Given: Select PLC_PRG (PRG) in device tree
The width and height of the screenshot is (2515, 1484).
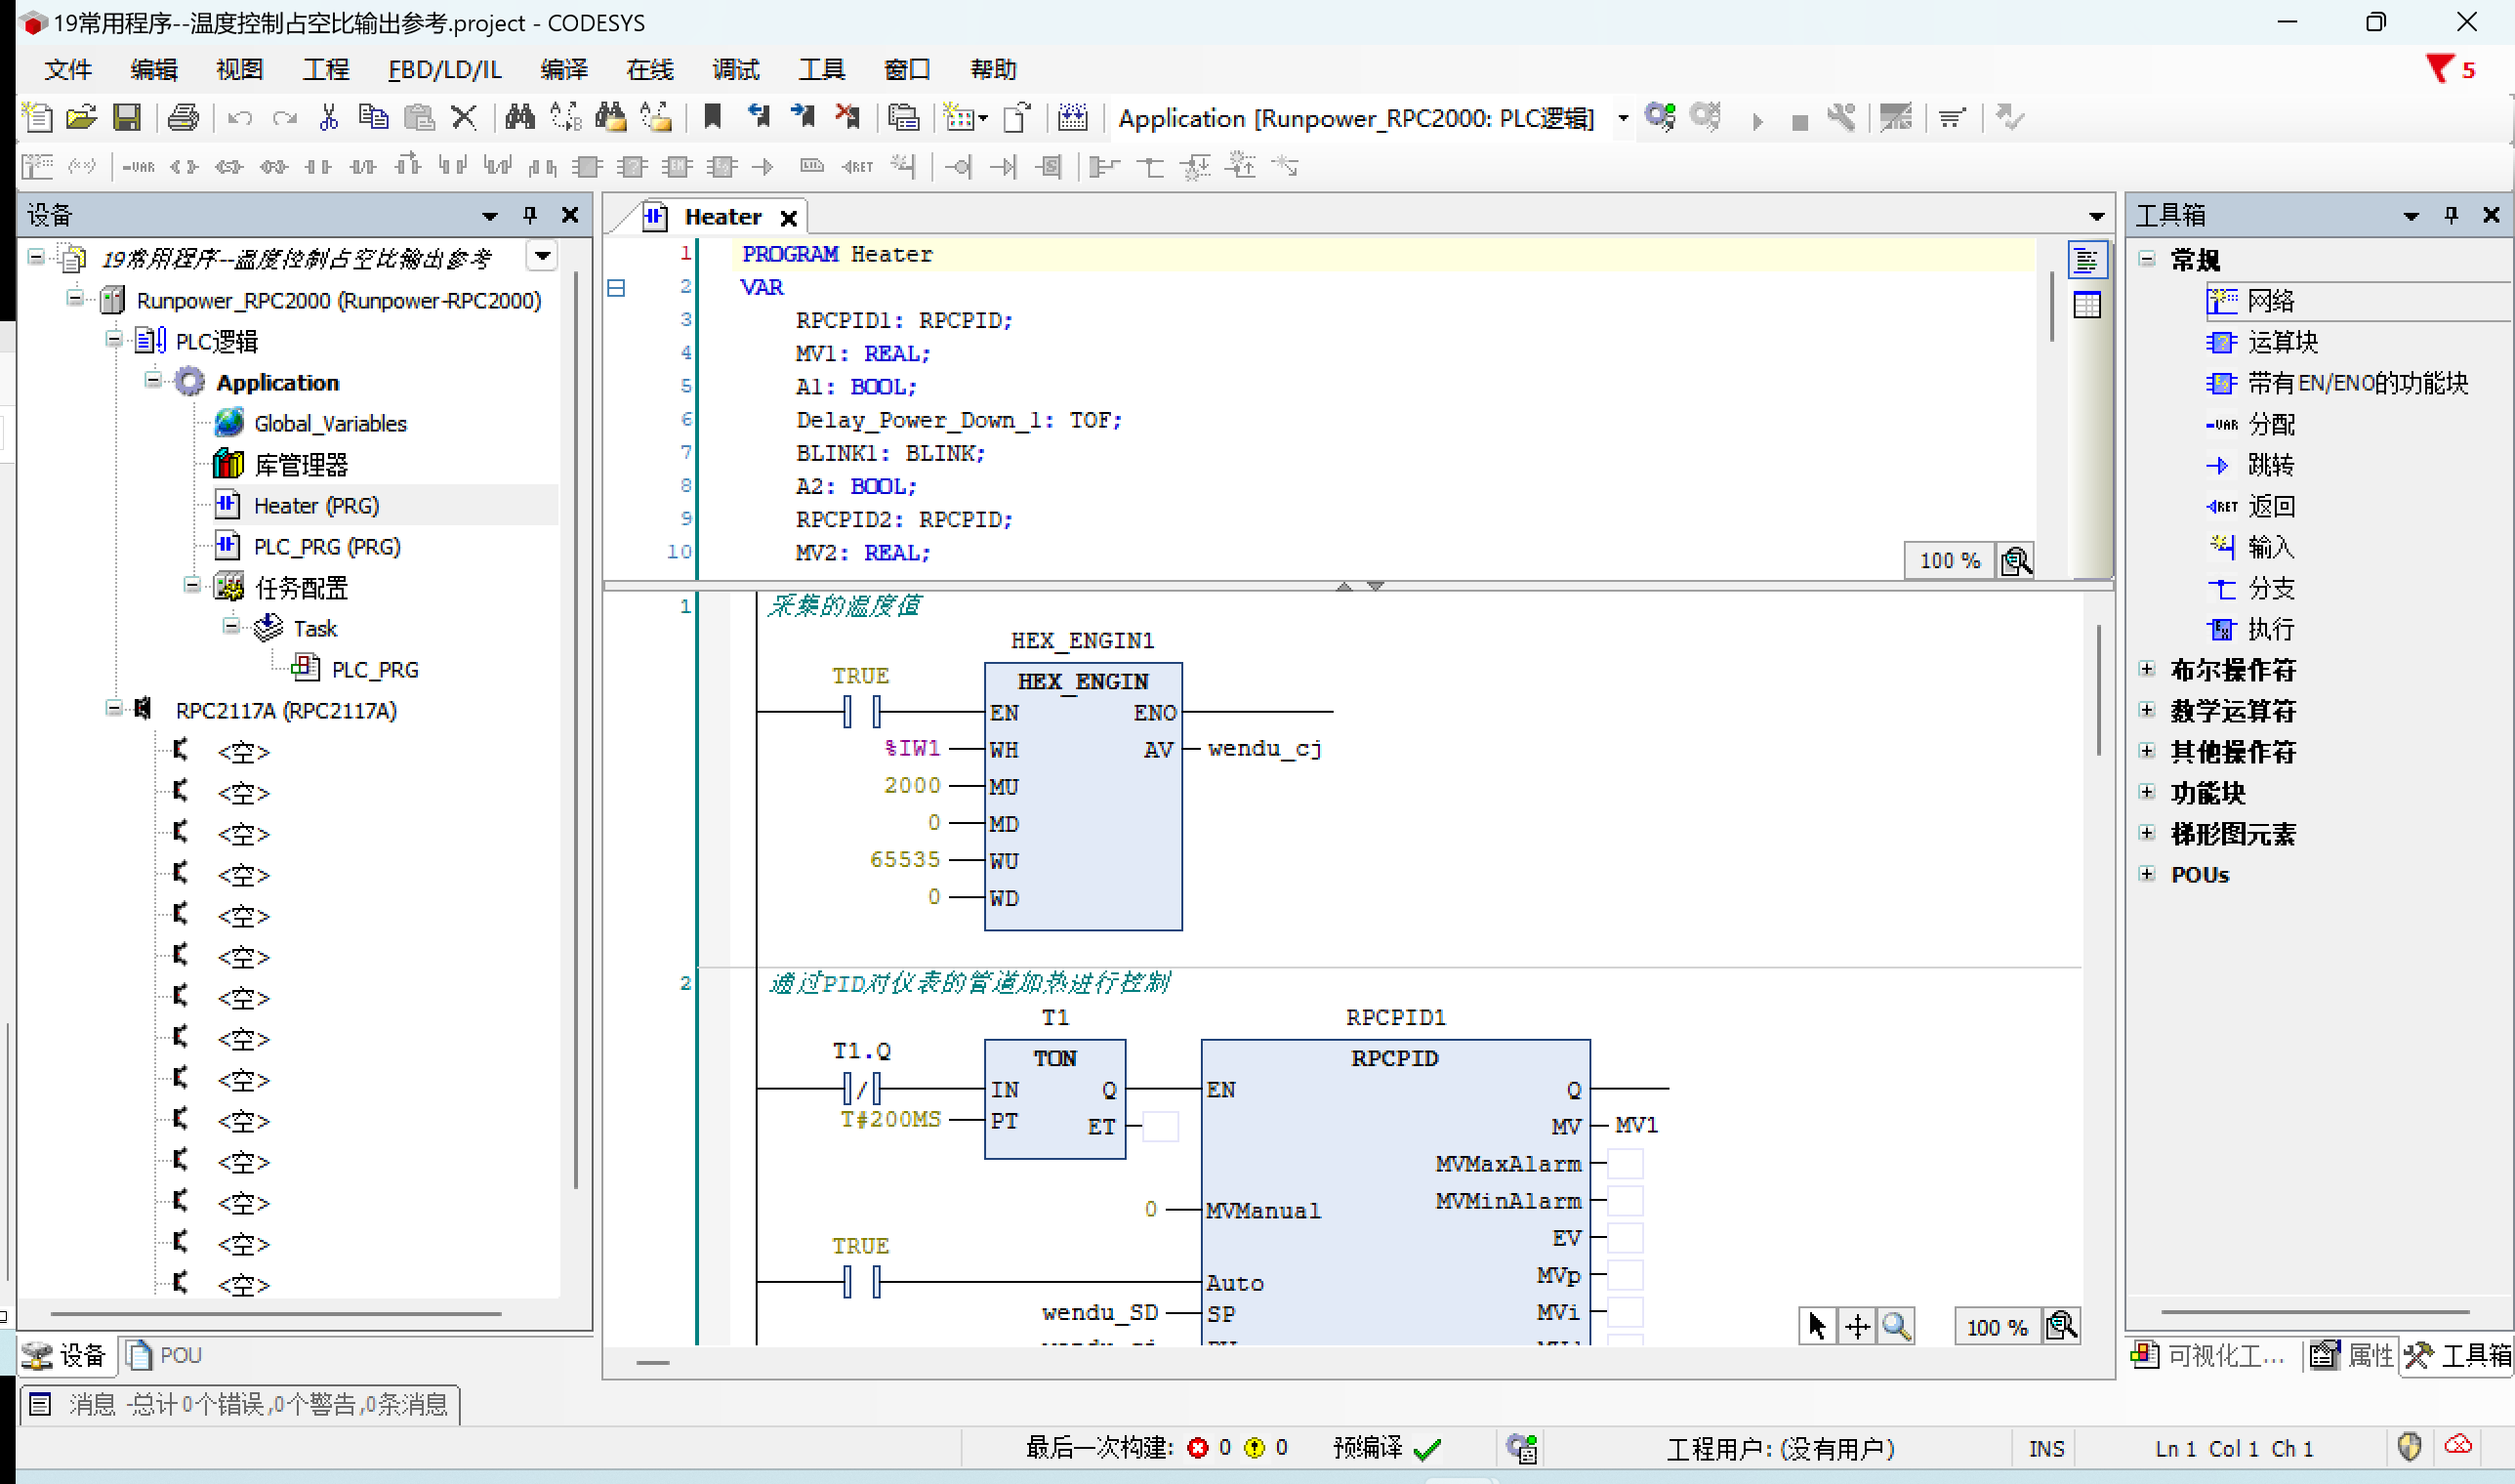Looking at the screenshot, I should 327,547.
